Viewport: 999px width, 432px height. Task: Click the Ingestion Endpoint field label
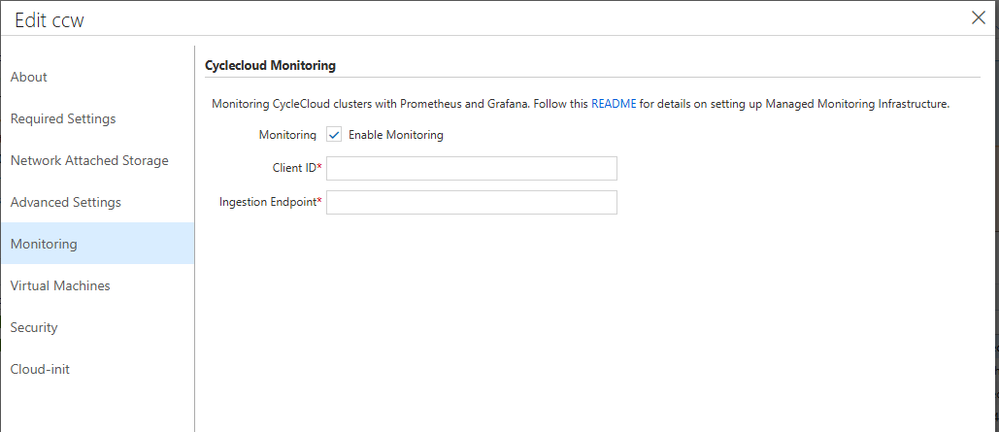268,202
